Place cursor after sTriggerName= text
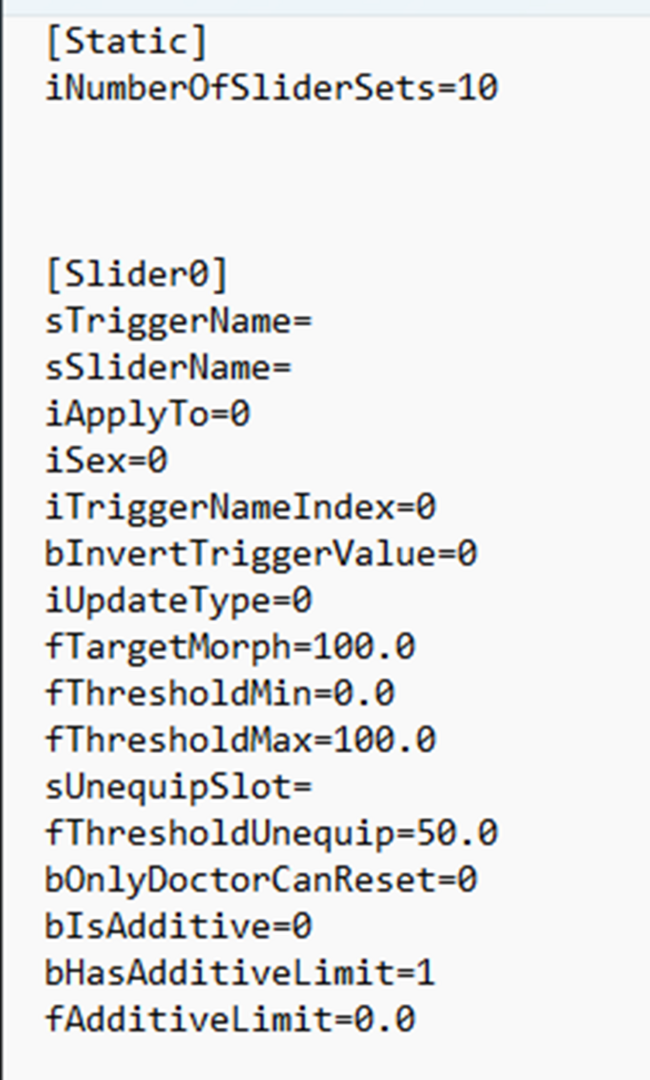 pyautogui.click(x=315, y=322)
